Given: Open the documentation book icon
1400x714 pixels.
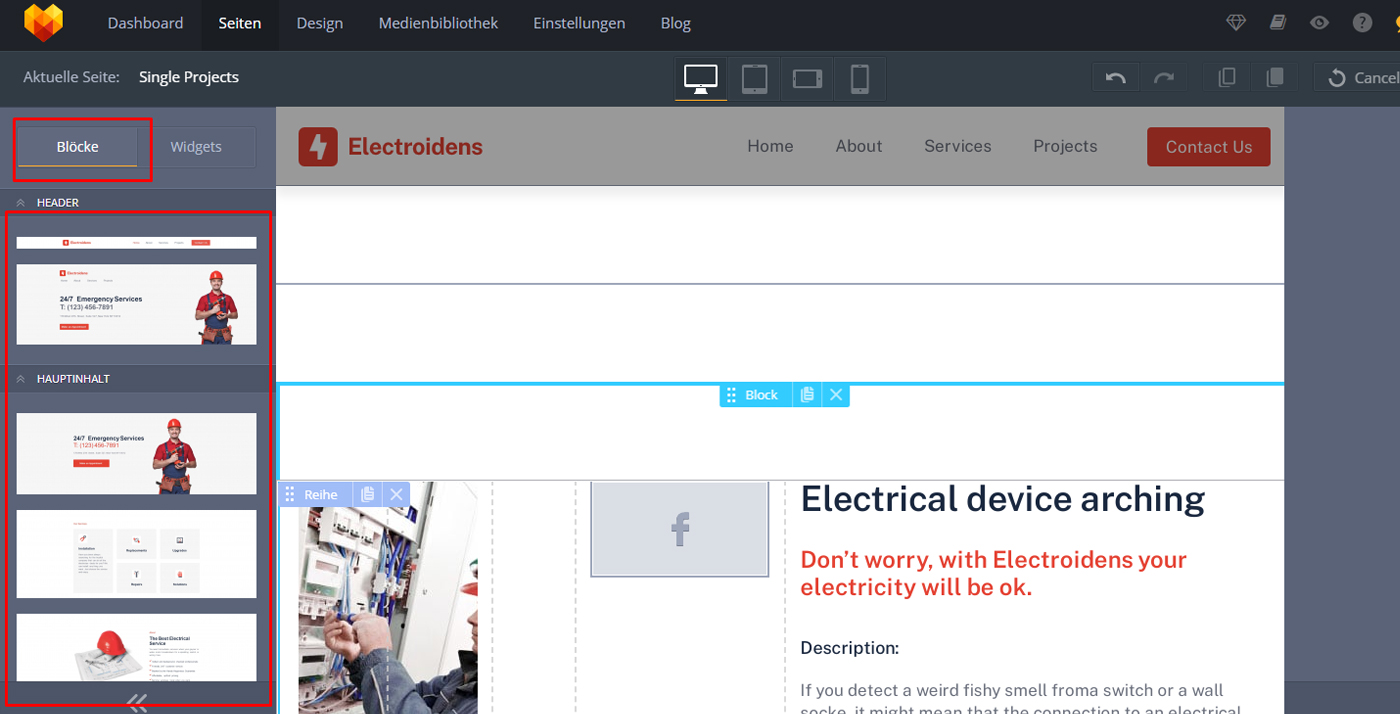Looking at the screenshot, I should tap(1278, 23).
